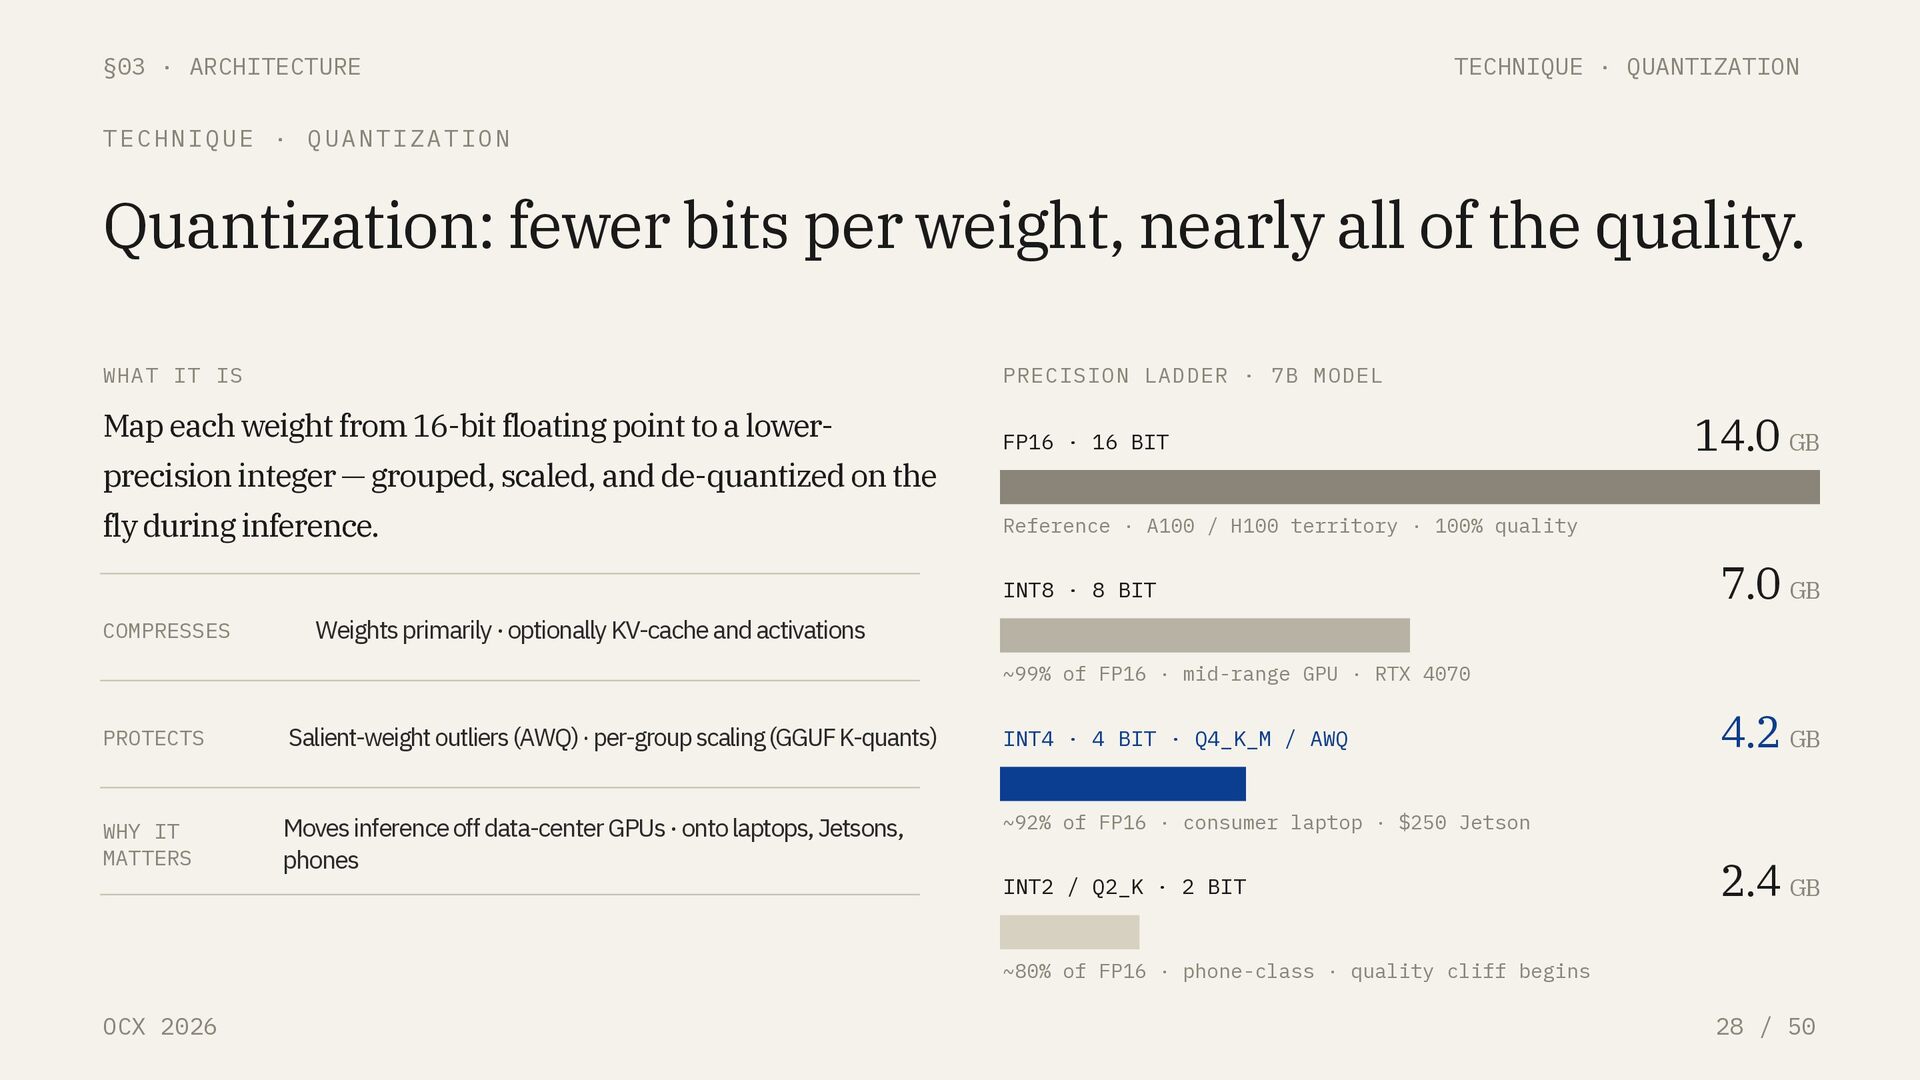The height and width of the screenshot is (1080, 1920).
Task: Click the PROTECTS row label
Action: [153, 738]
